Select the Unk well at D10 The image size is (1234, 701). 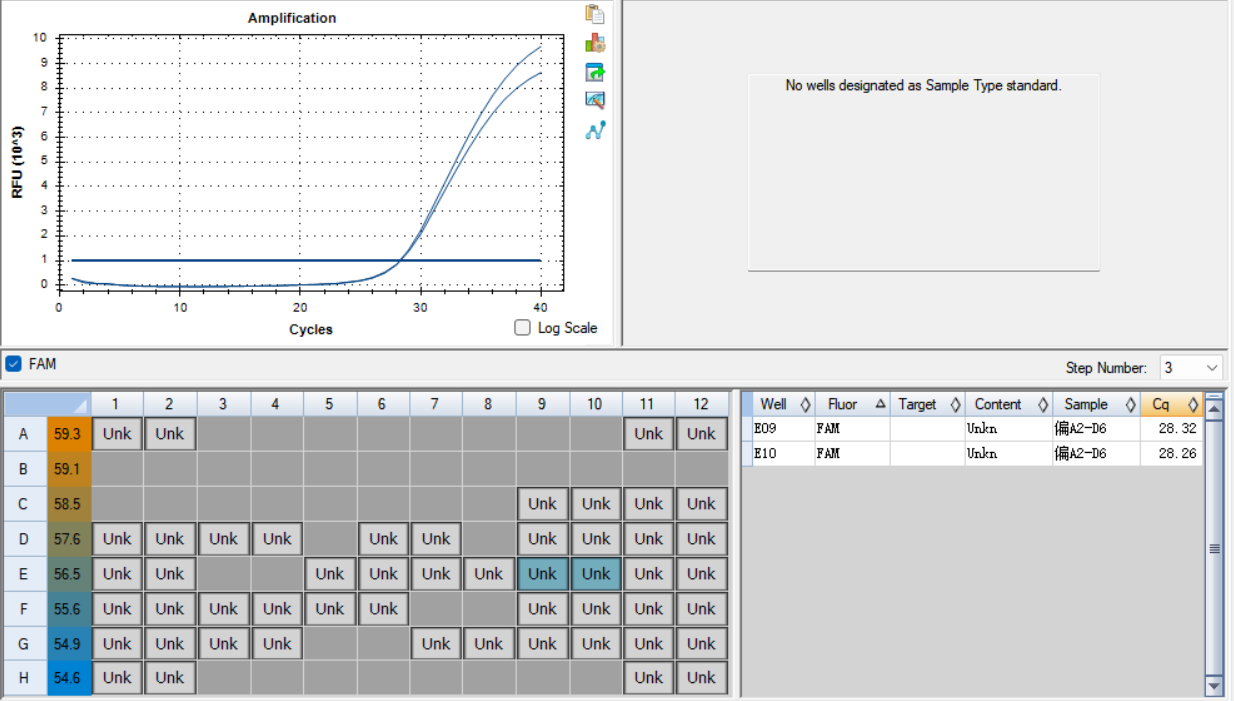(x=596, y=539)
